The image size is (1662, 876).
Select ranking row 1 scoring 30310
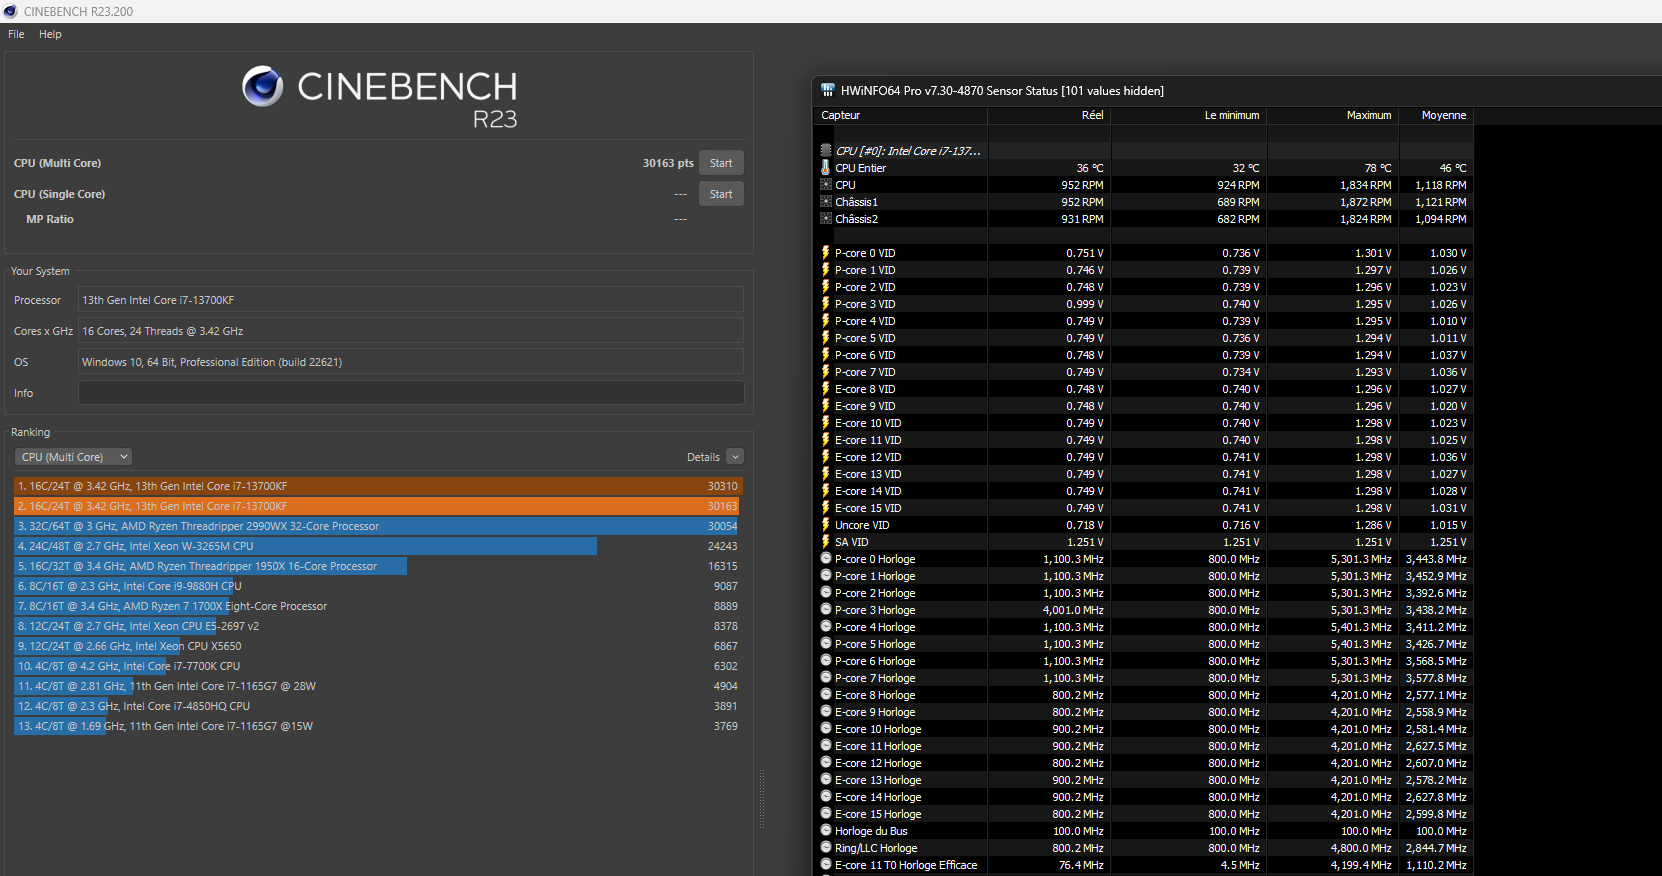coord(378,486)
